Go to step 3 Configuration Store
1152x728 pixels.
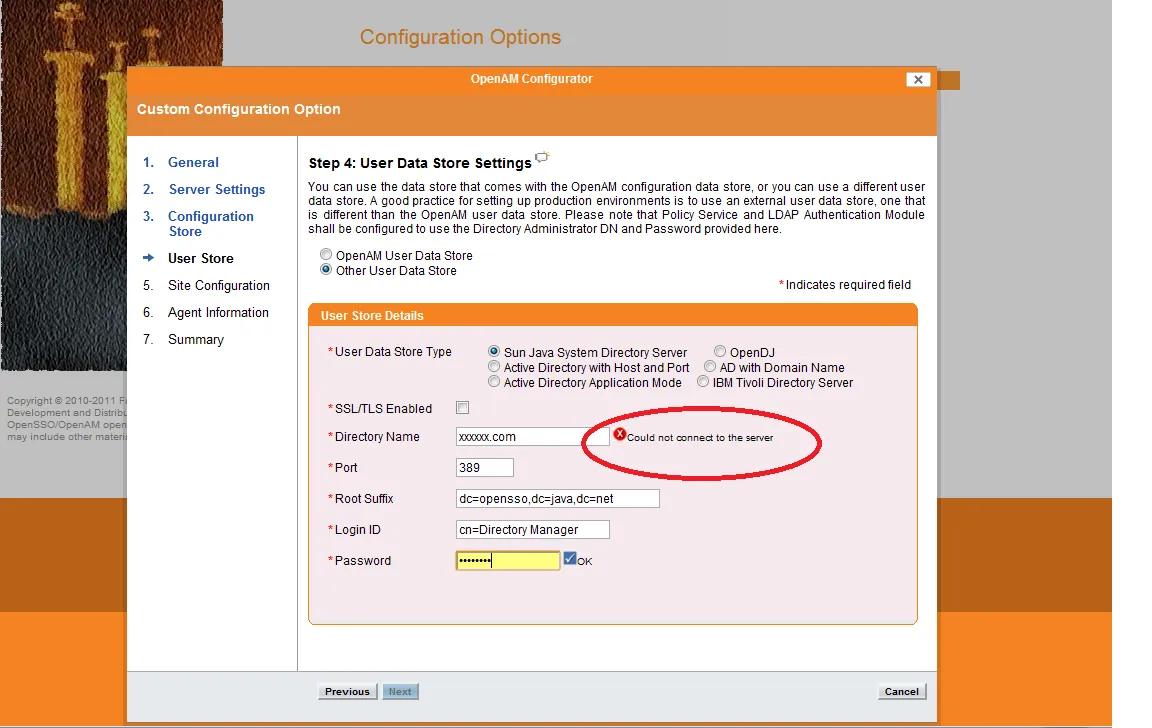pyautogui.click(x=211, y=223)
